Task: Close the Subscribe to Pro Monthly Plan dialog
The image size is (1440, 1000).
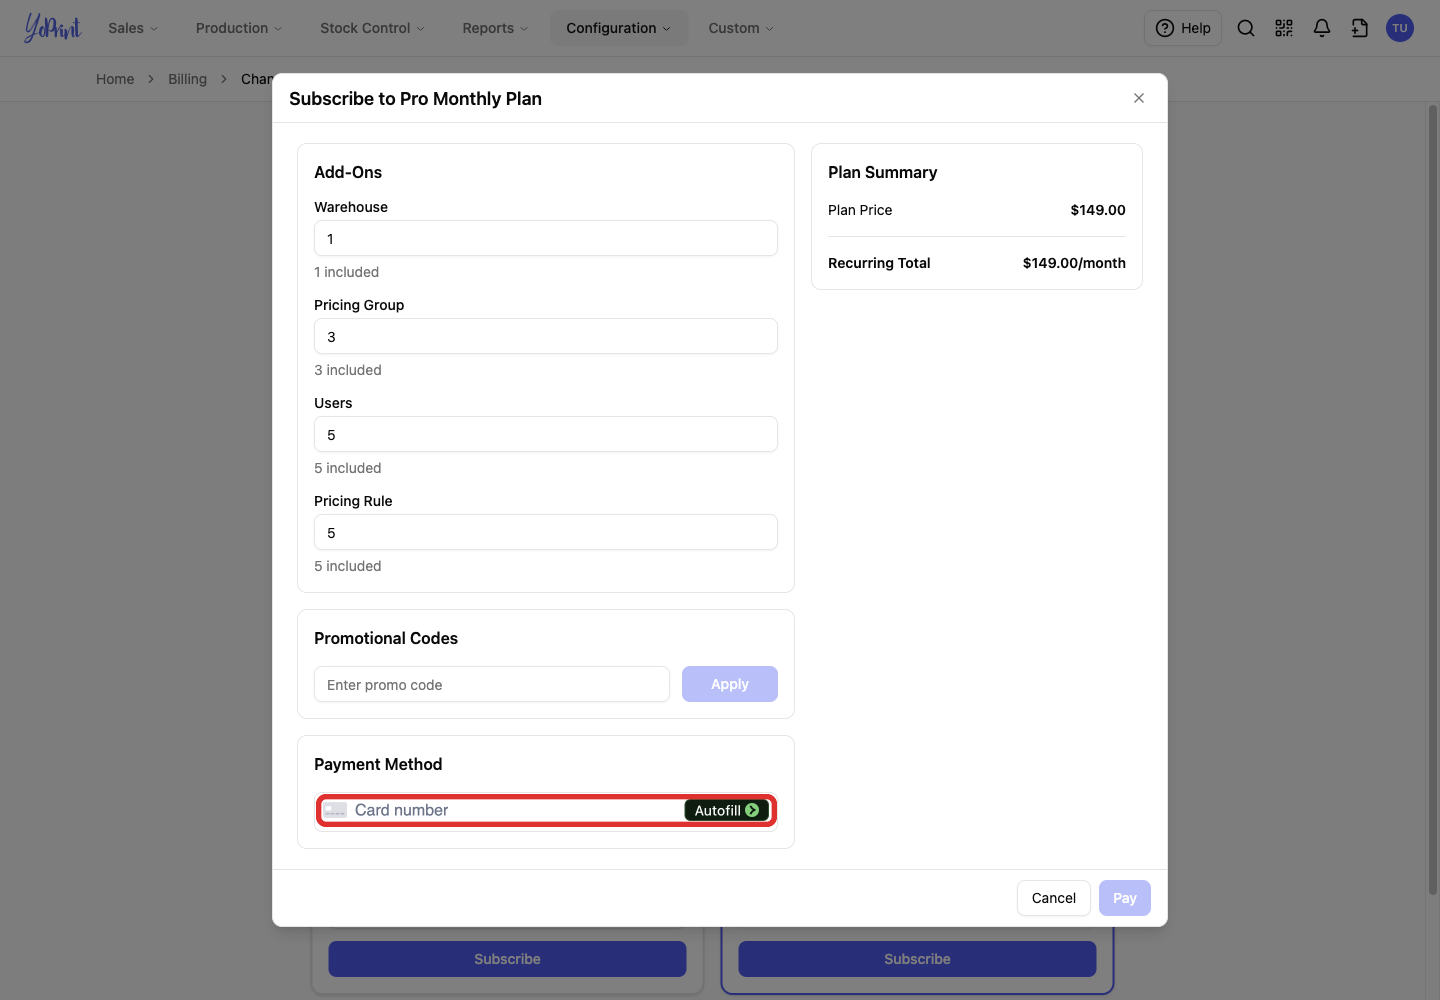Action: coord(1139,98)
